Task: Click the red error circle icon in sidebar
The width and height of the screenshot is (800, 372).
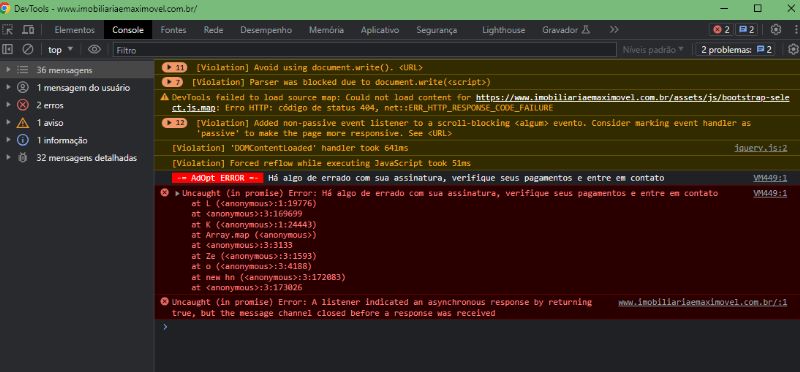Action: coord(23,105)
